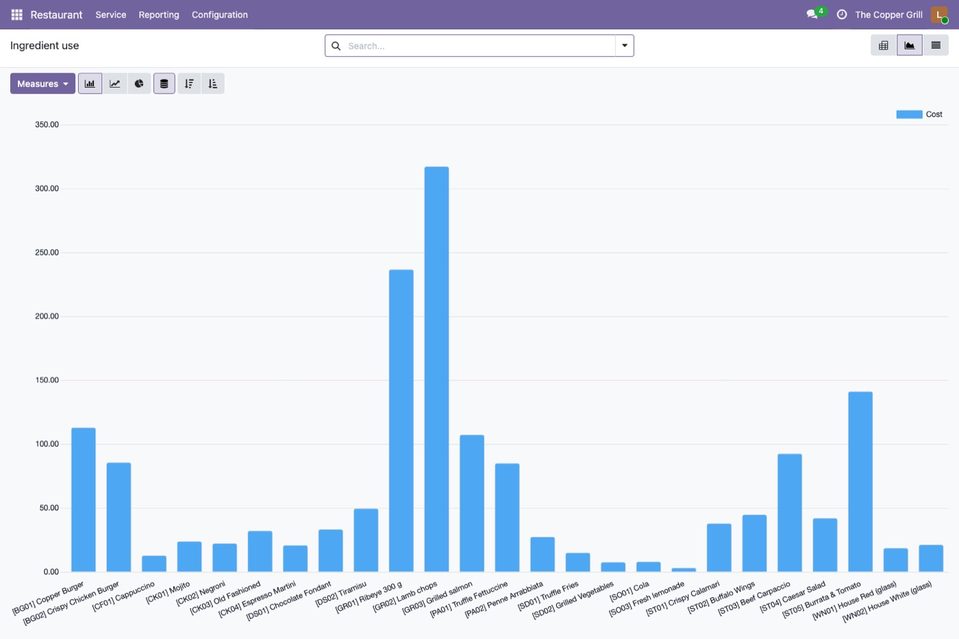
Task: Open the Service menu
Action: (x=111, y=15)
